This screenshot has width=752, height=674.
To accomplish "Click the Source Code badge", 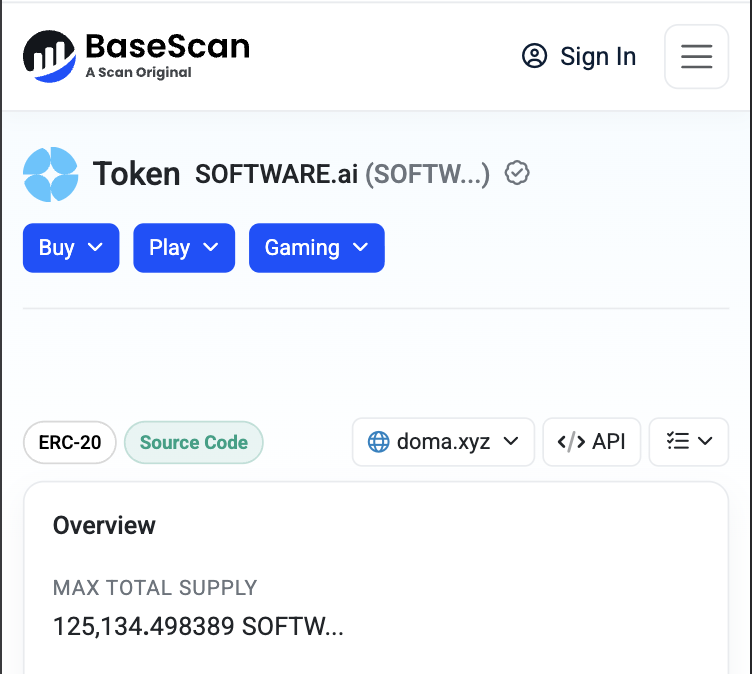I will [194, 442].
